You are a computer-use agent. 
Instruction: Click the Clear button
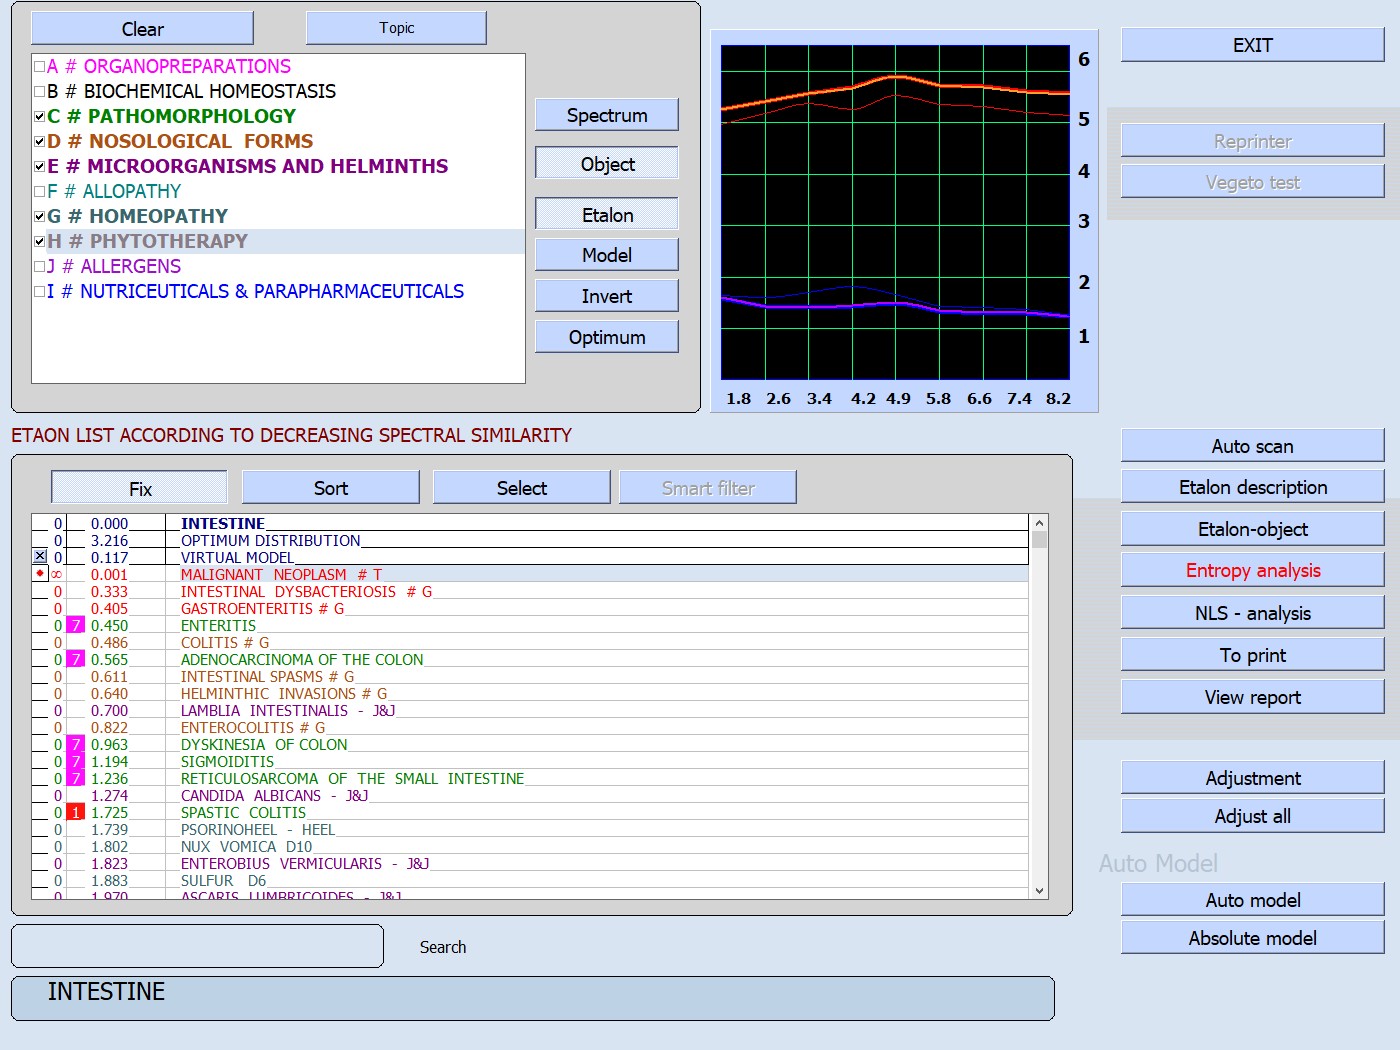[142, 28]
